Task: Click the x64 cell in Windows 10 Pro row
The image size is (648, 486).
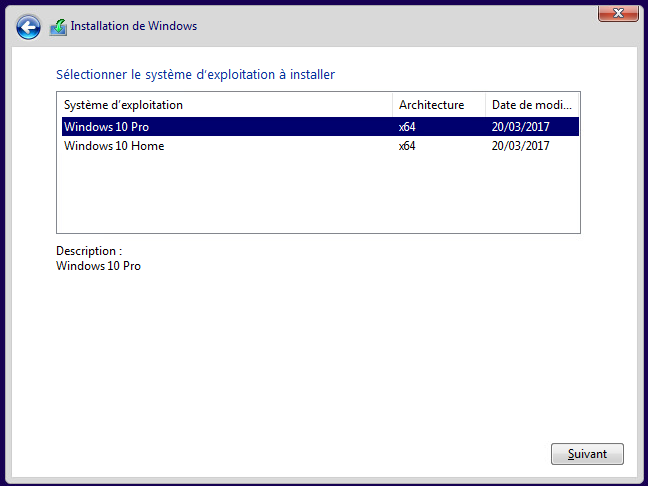Action: pos(407,127)
